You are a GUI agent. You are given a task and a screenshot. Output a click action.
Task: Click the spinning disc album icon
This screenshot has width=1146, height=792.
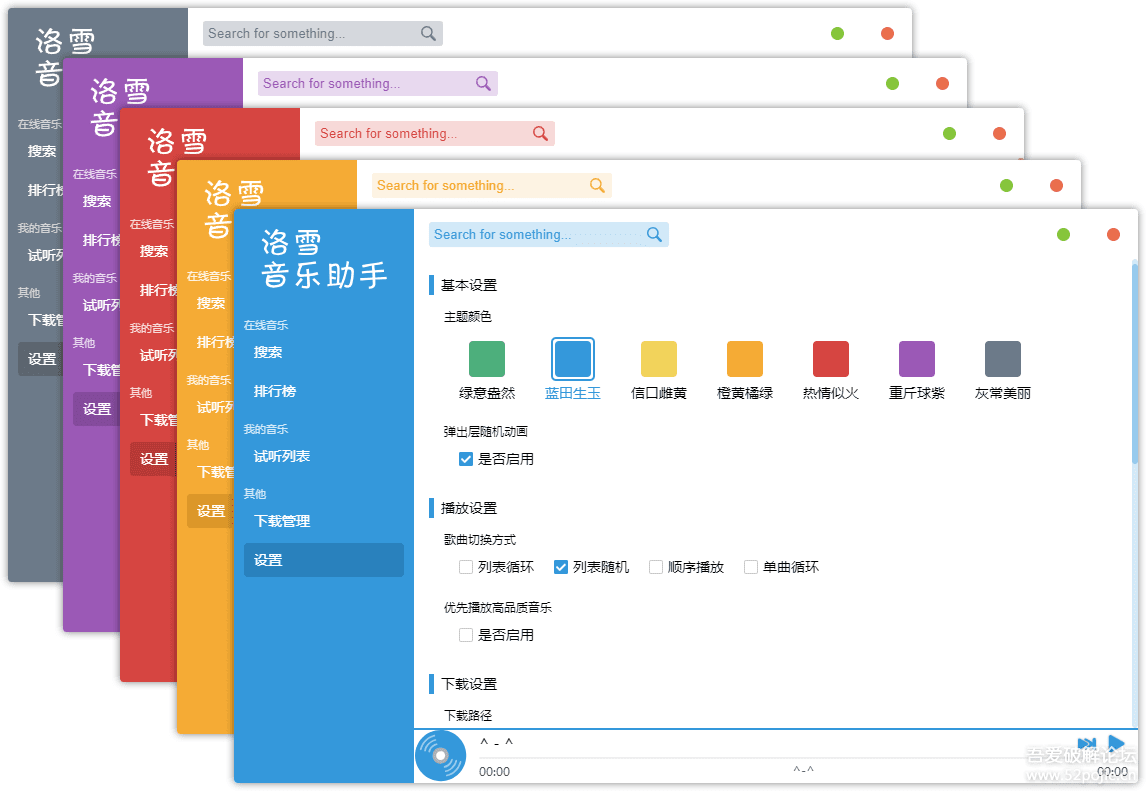point(440,756)
